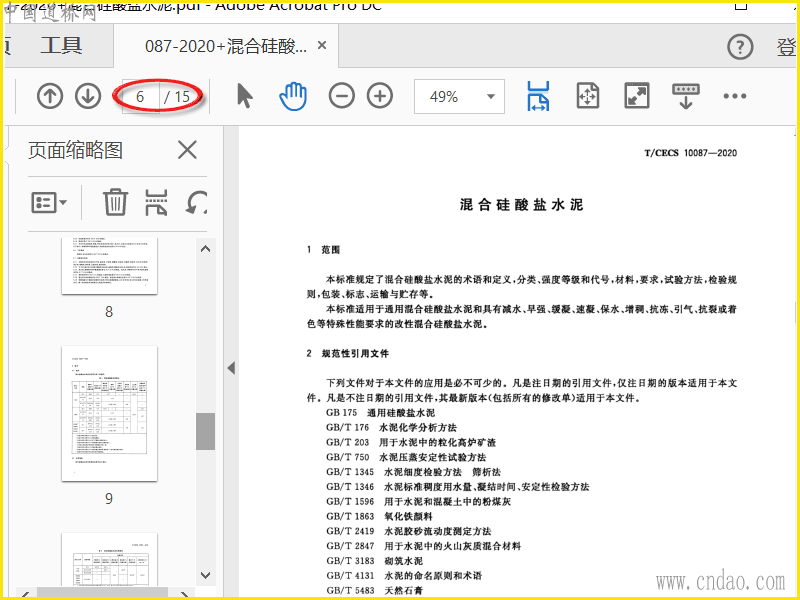Select the arrow selection tool
The height and width of the screenshot is (600, 800).
coord(245,96)
